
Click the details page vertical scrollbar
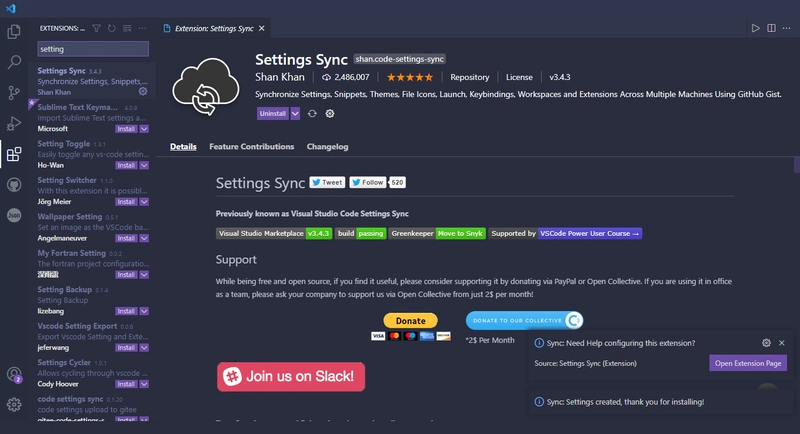tap(796, 165)
